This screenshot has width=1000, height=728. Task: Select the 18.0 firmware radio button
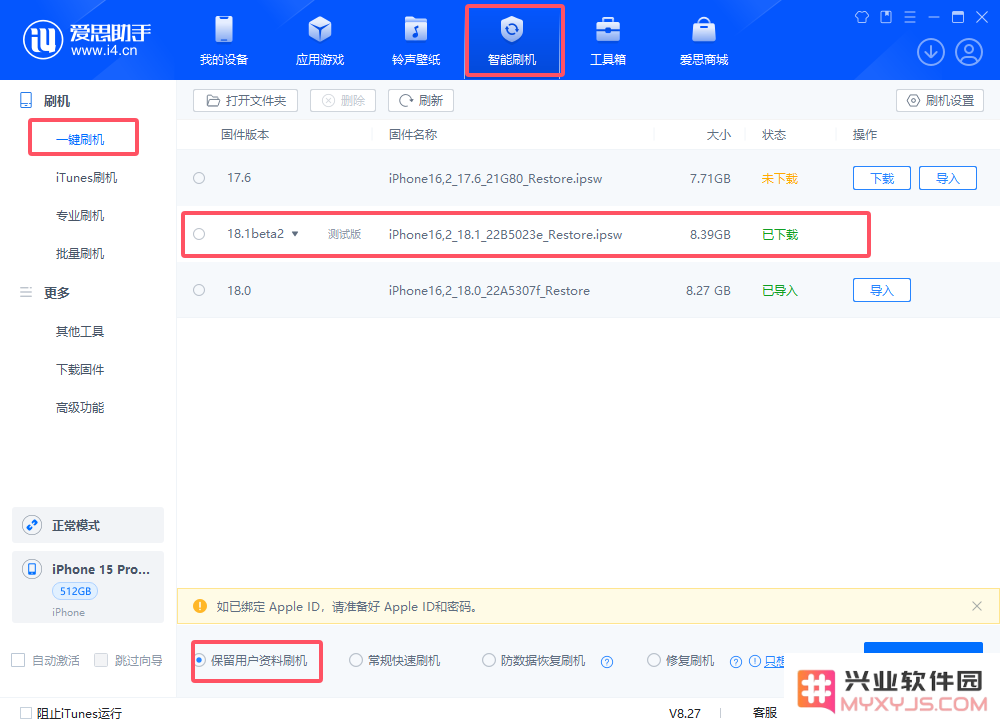point(199,290)
